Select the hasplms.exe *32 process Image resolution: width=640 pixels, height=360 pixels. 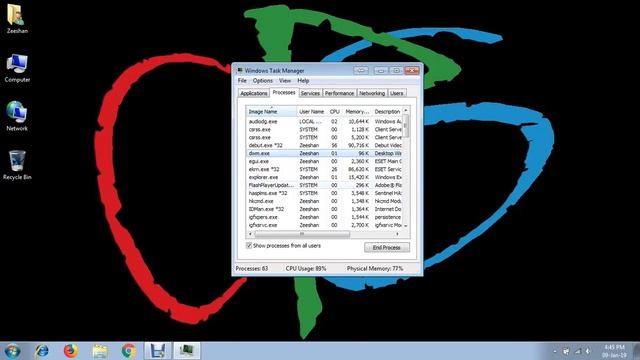click(x=324, y=193)
